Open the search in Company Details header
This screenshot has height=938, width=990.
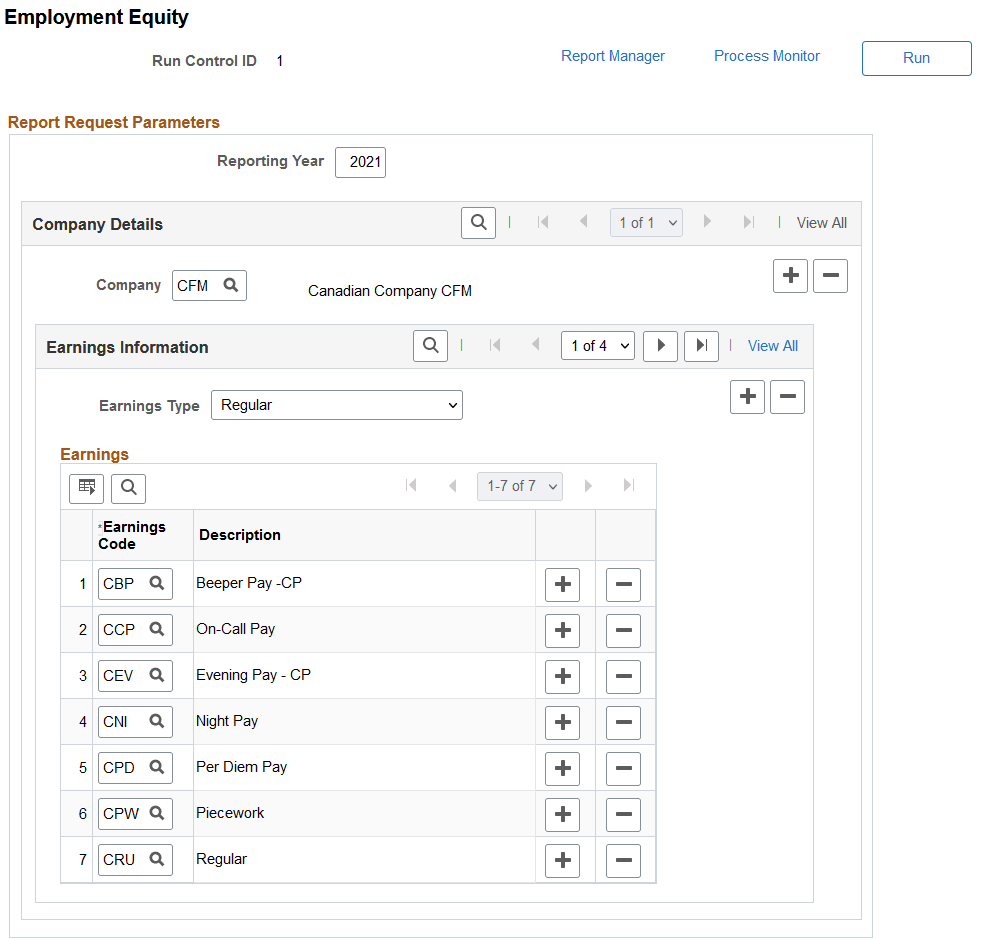(x=478, y=222)
